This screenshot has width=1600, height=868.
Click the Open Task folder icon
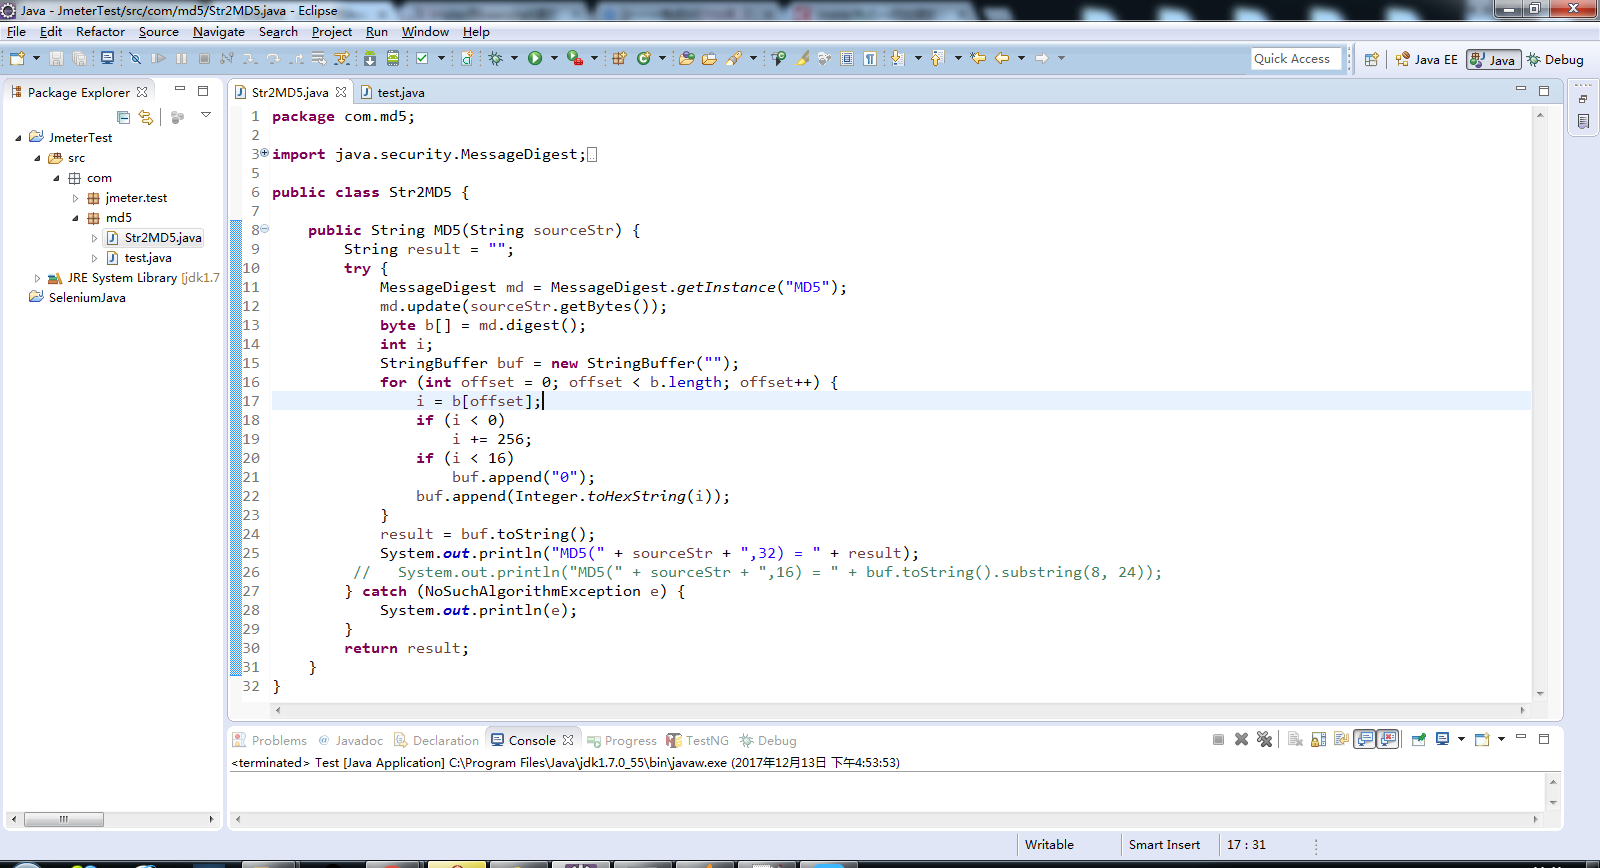(710, 58)
